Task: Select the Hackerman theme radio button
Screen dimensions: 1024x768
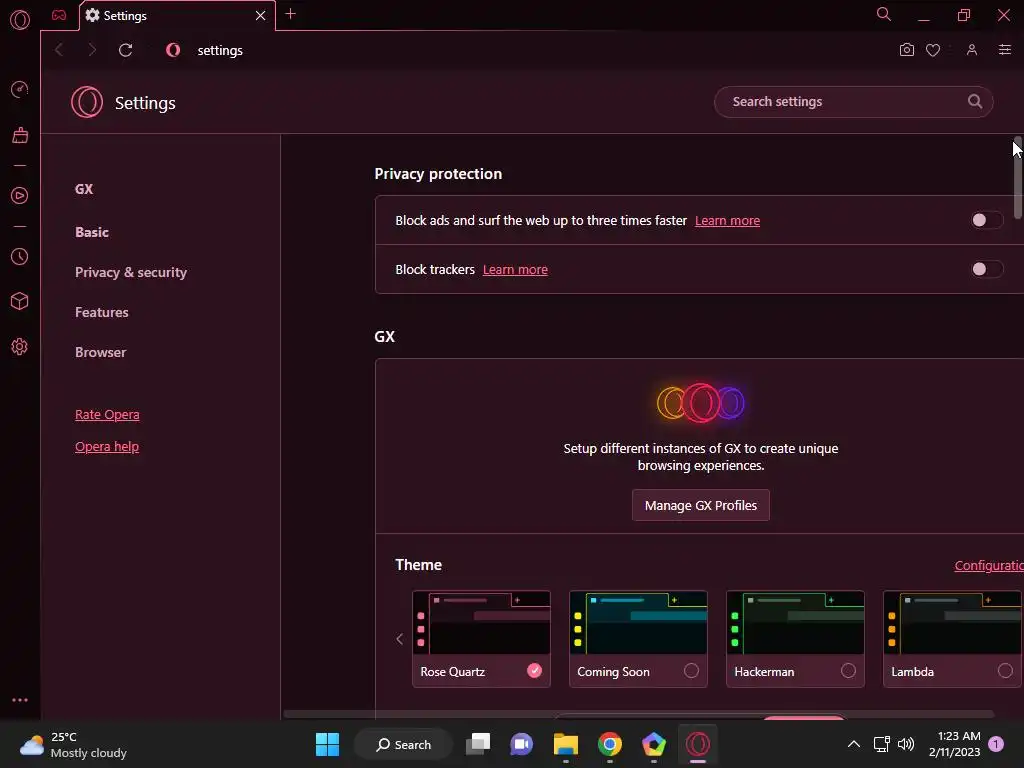Action: (x=848, y=671)
